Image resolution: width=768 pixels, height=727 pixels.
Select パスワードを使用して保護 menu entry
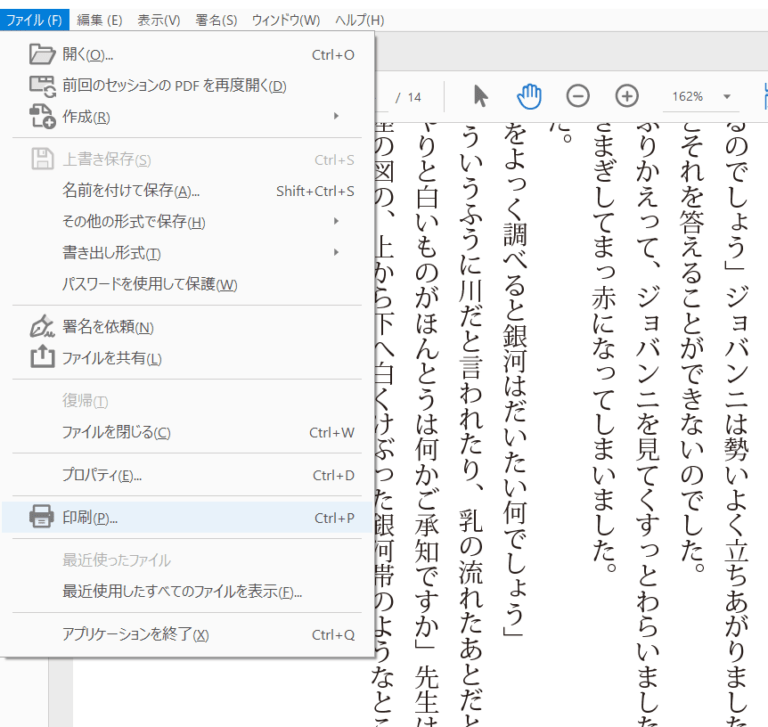(x=150, y=284)
